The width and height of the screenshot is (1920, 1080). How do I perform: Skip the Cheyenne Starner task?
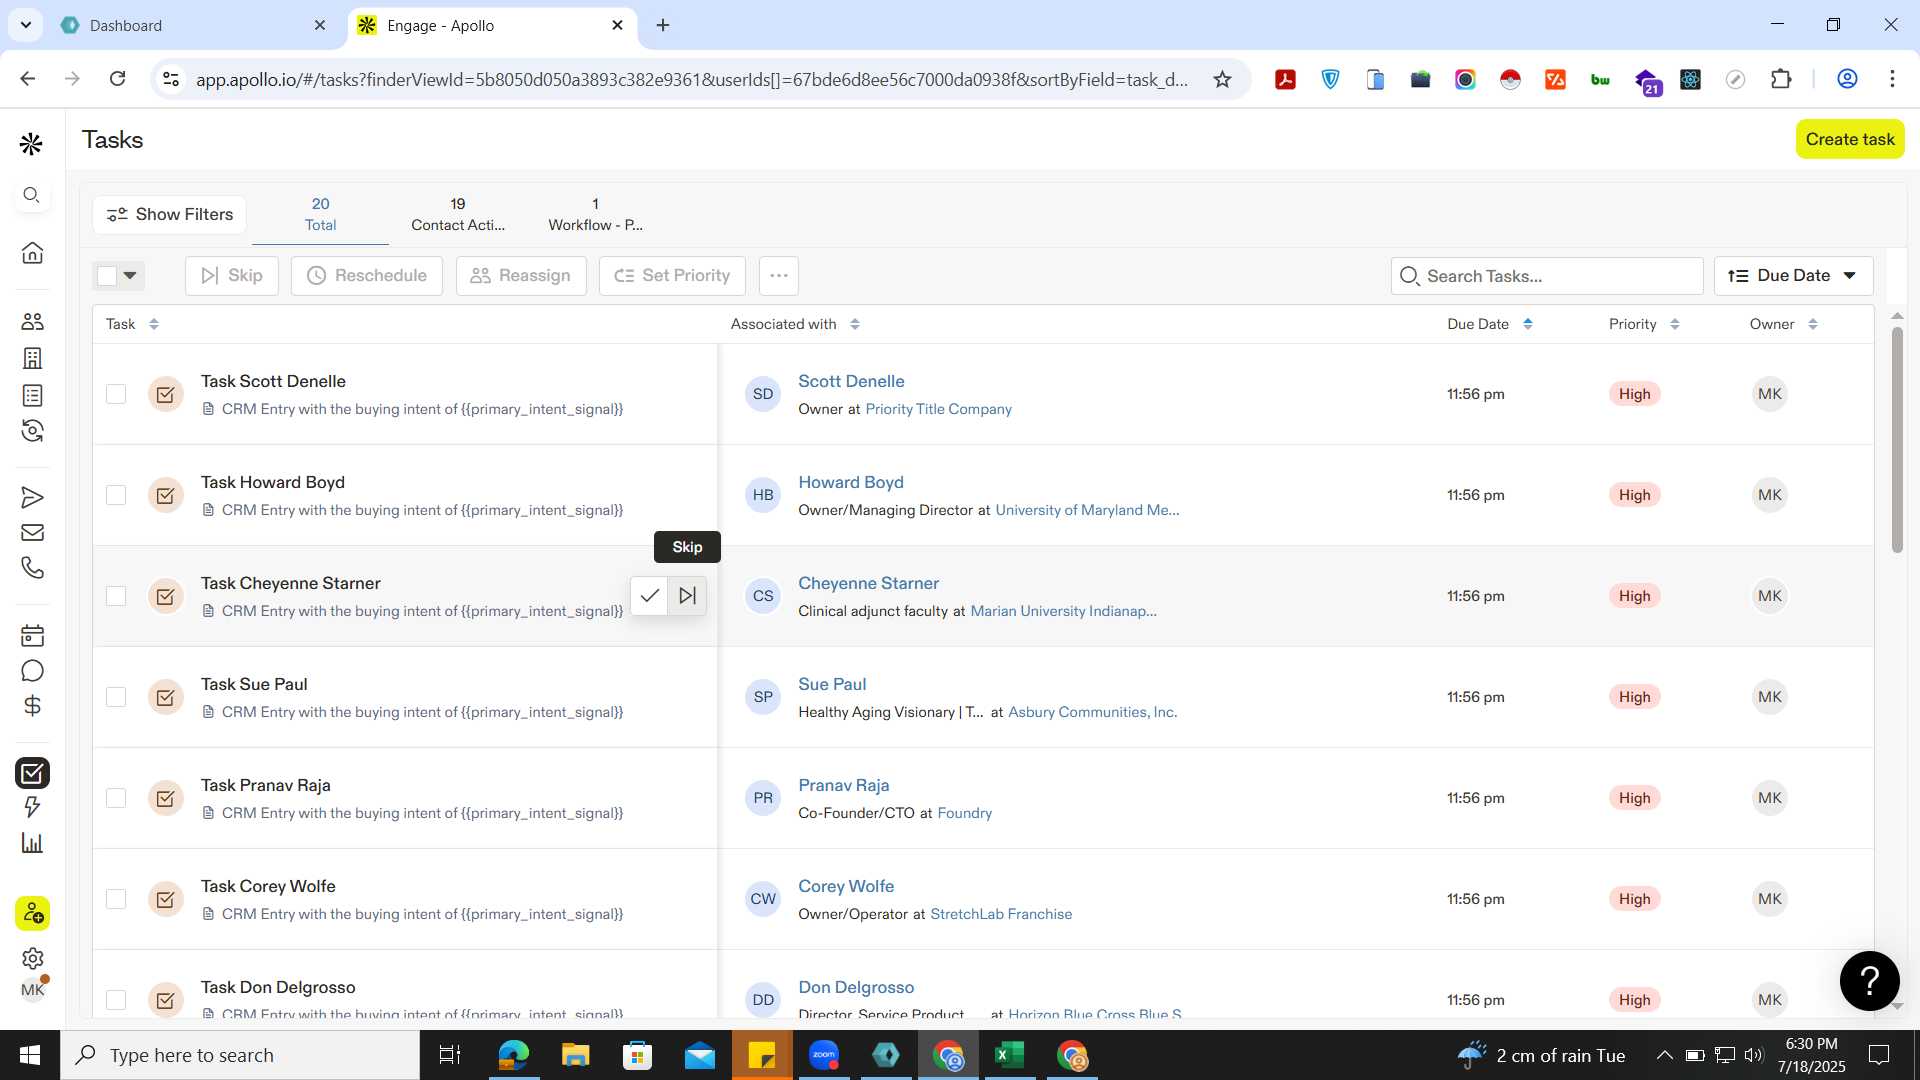coord(687,596)
